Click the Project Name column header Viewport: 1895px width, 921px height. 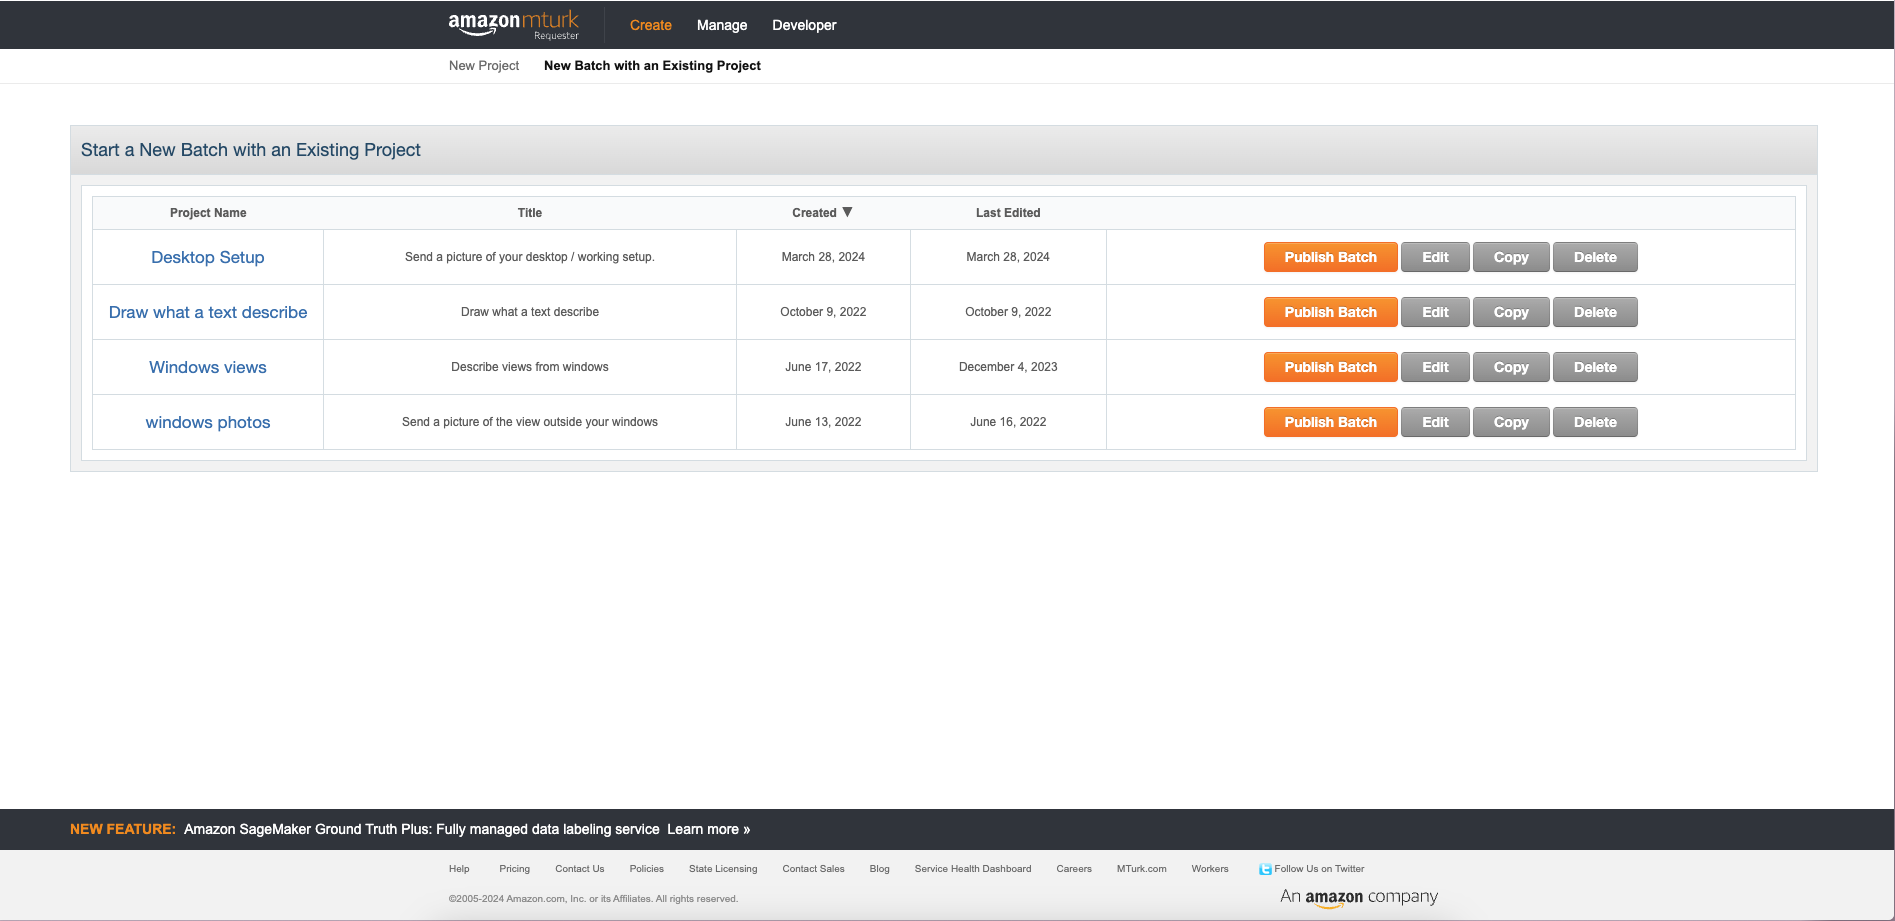pos(207,212)
